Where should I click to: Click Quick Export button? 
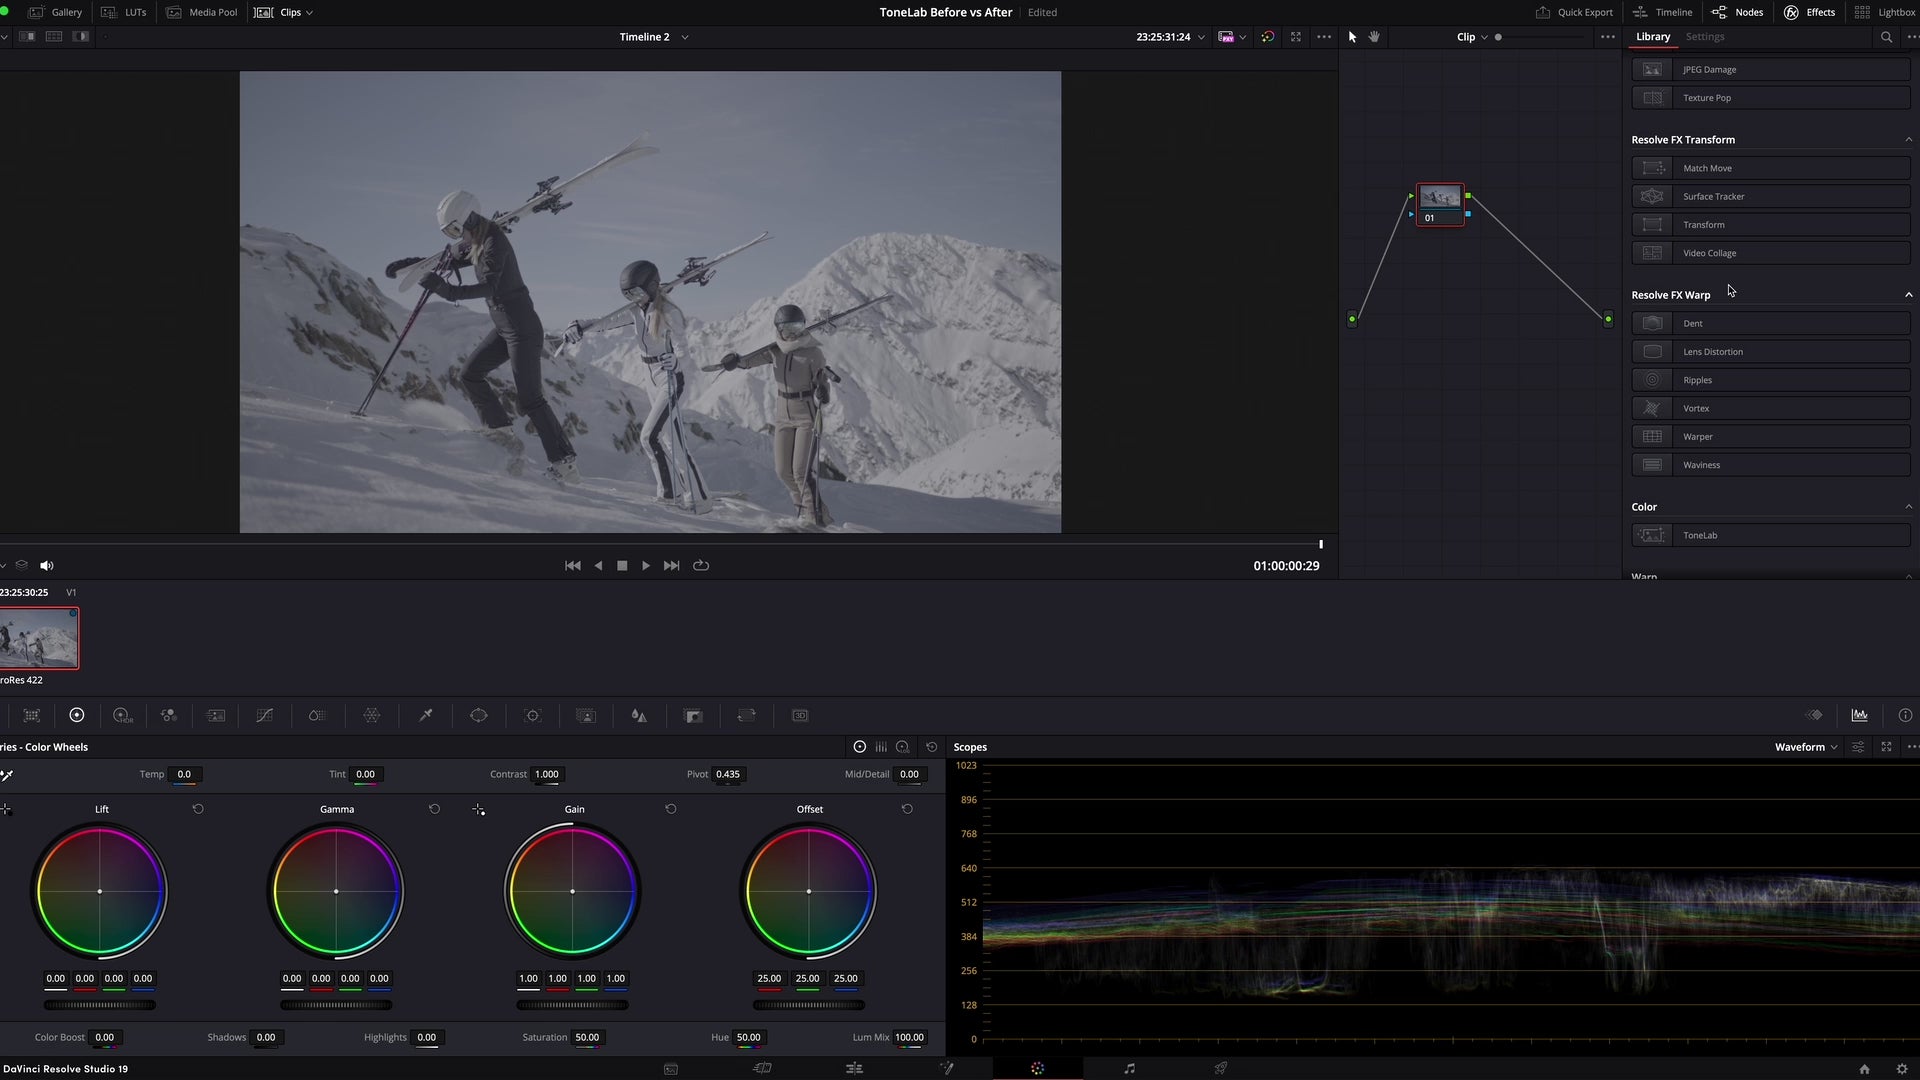pyautogui.click(x=1574, y=12)
